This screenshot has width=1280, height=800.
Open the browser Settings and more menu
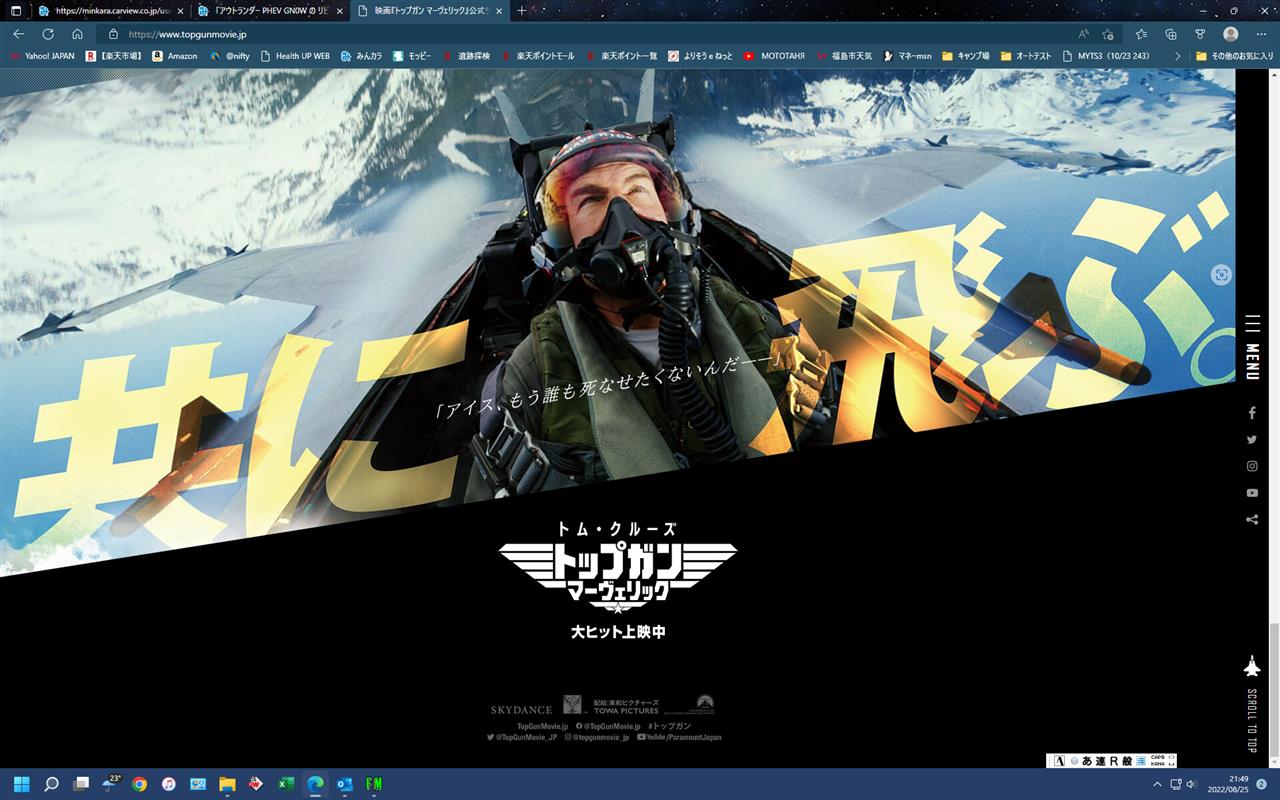tap(1261, 34)
